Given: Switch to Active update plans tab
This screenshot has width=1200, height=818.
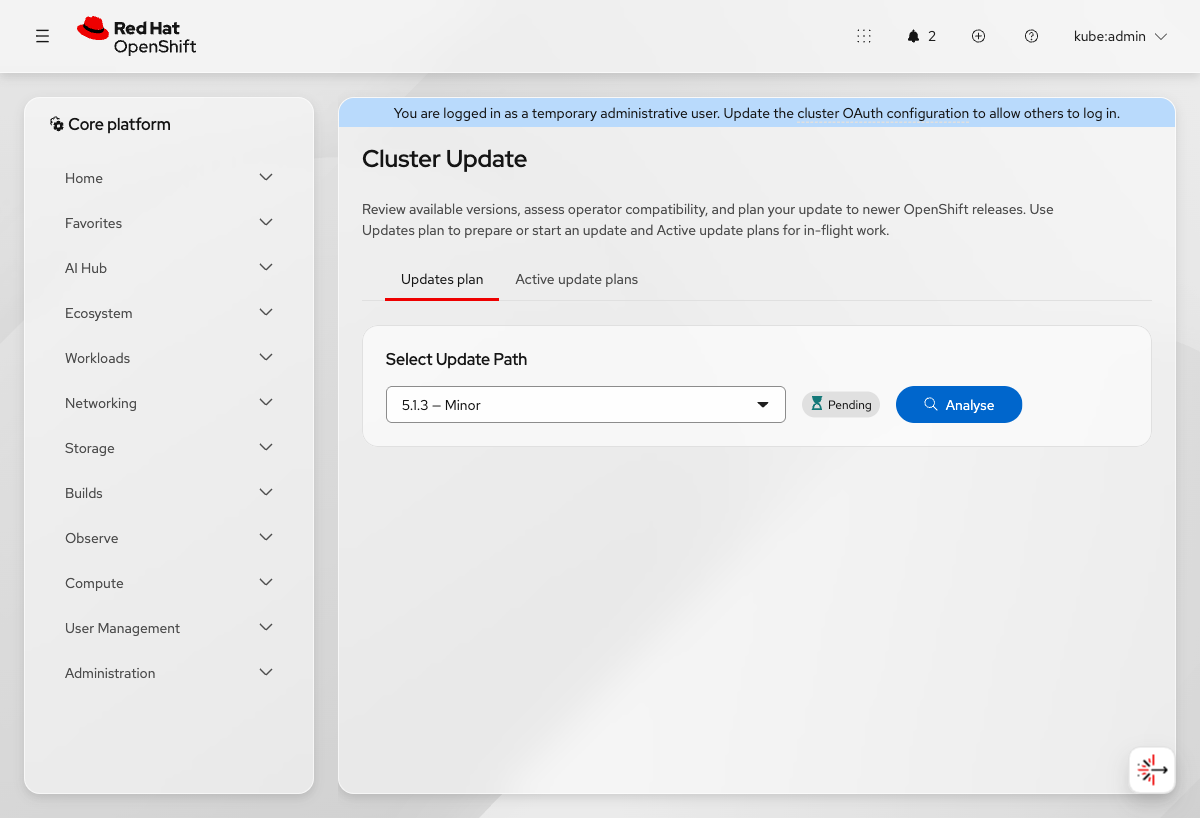Looking at the screenshot, I should [x=576, y=280].
